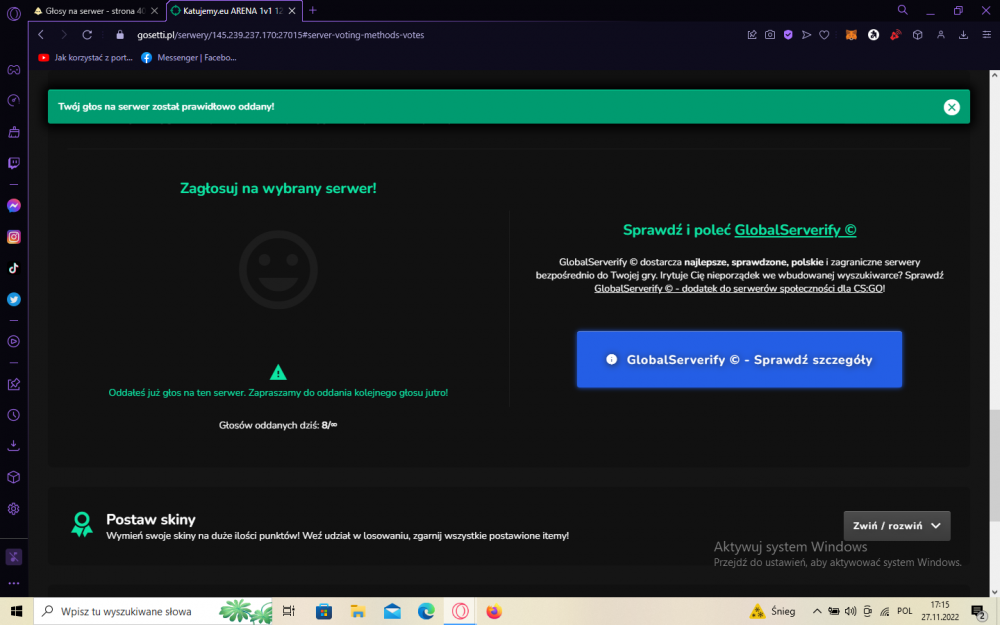The width and height of the screenshot is (1000, 625).
Task: Open a new tab with plus button
Action: 312,10
